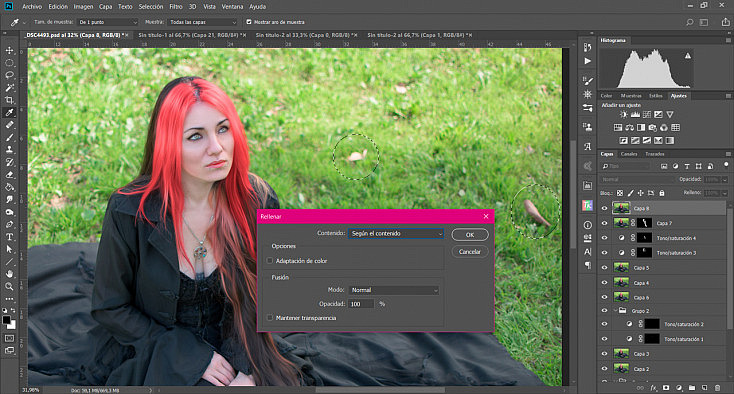Viewport: 734px width, 394px height.
Task: Open the Archivo menu
Action: [32, 7]
